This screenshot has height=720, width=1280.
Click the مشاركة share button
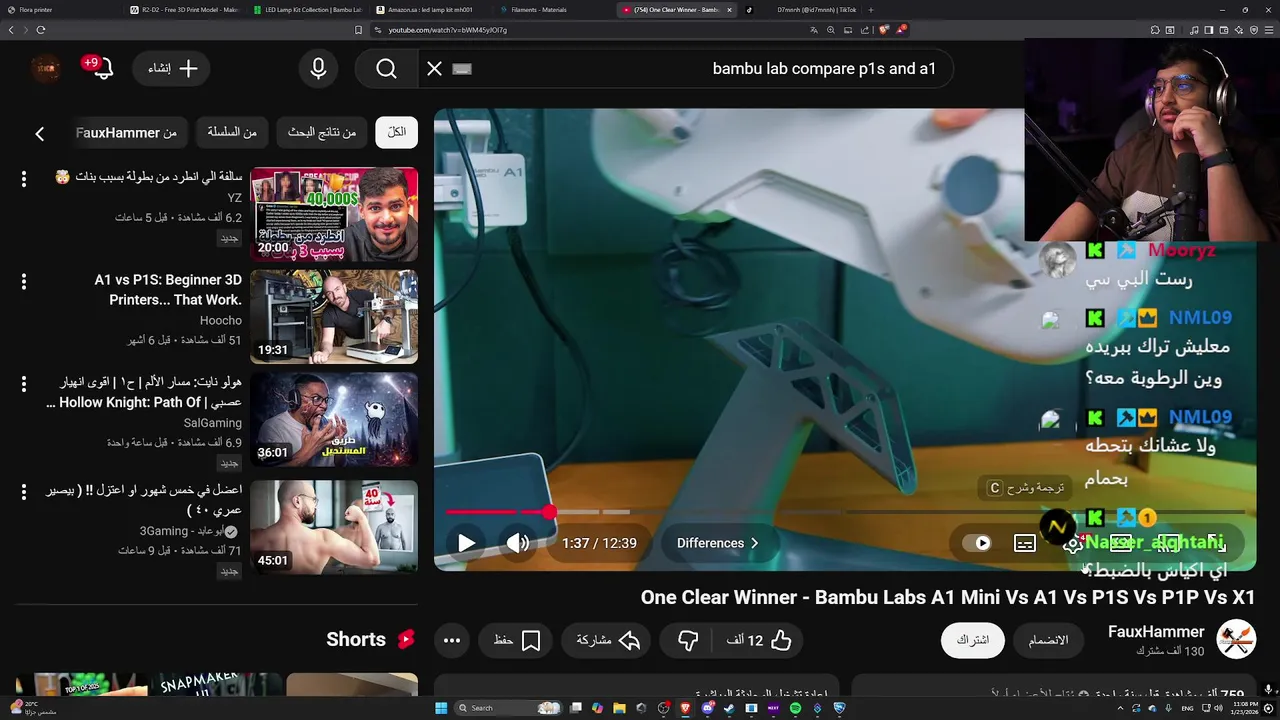(607, 640)
